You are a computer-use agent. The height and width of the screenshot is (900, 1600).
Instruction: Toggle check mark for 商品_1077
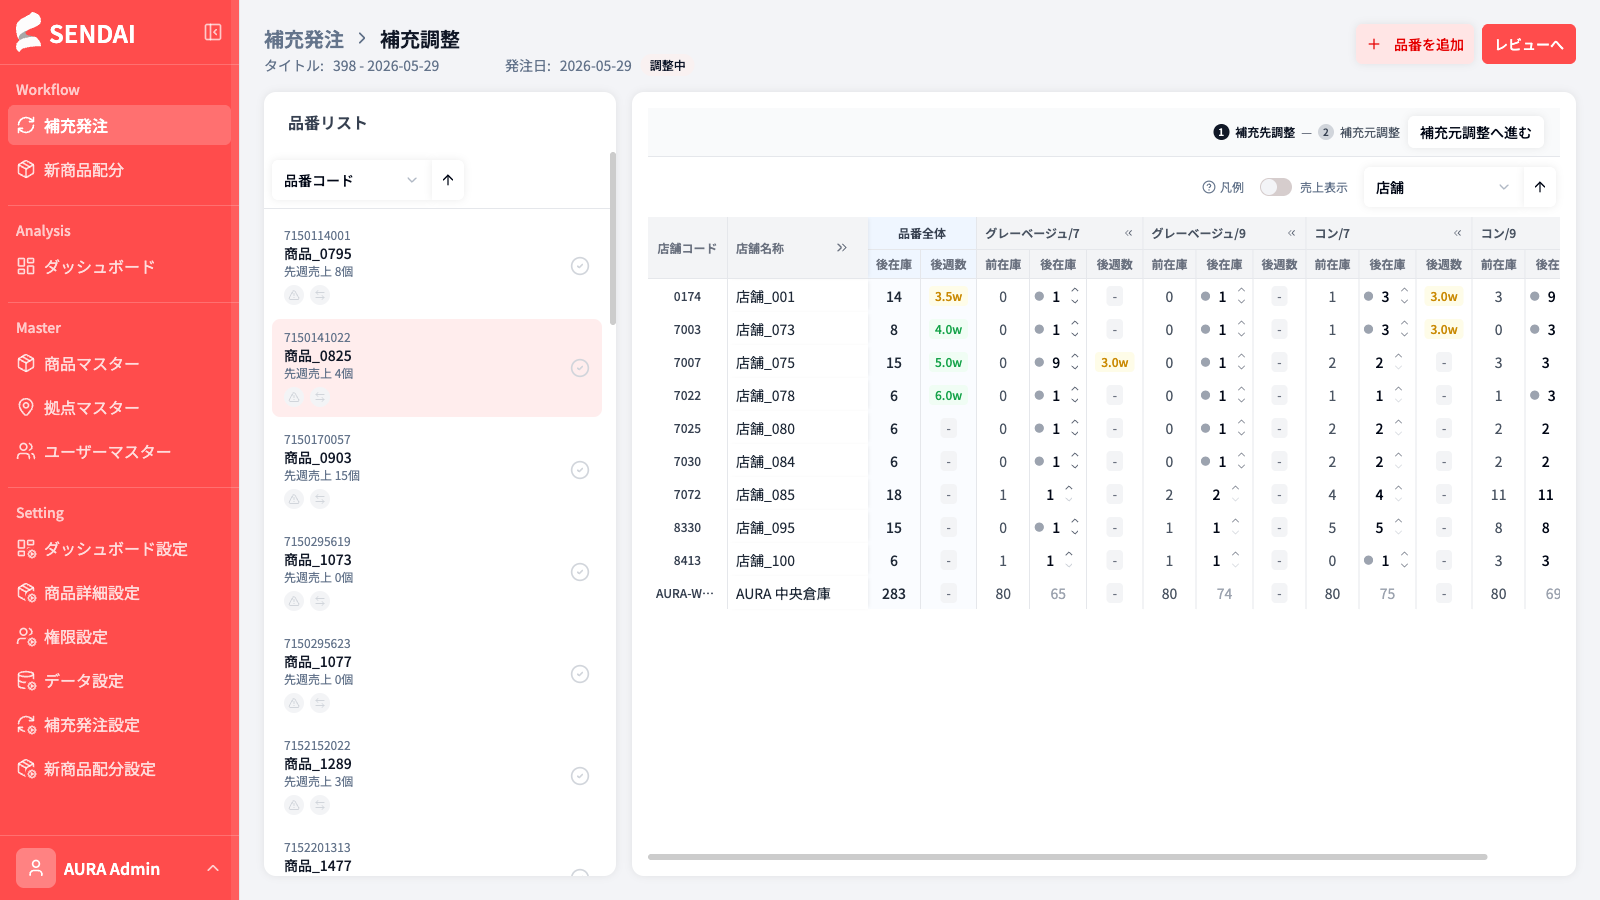point(580,674)
